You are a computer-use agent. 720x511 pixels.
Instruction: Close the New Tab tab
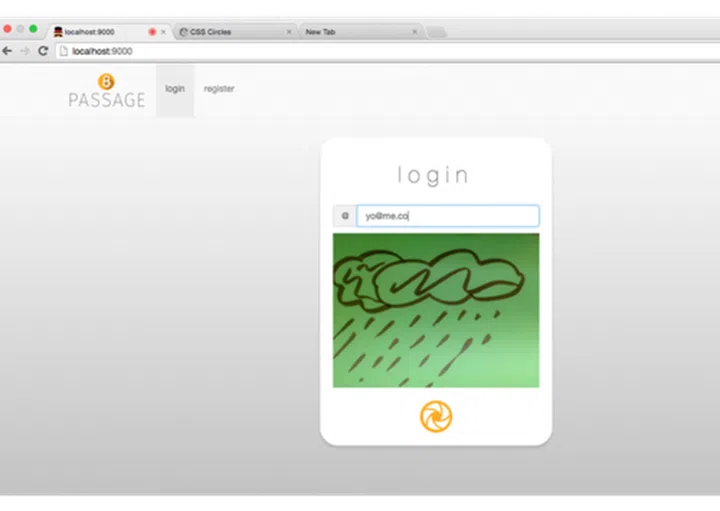(415, 32)
